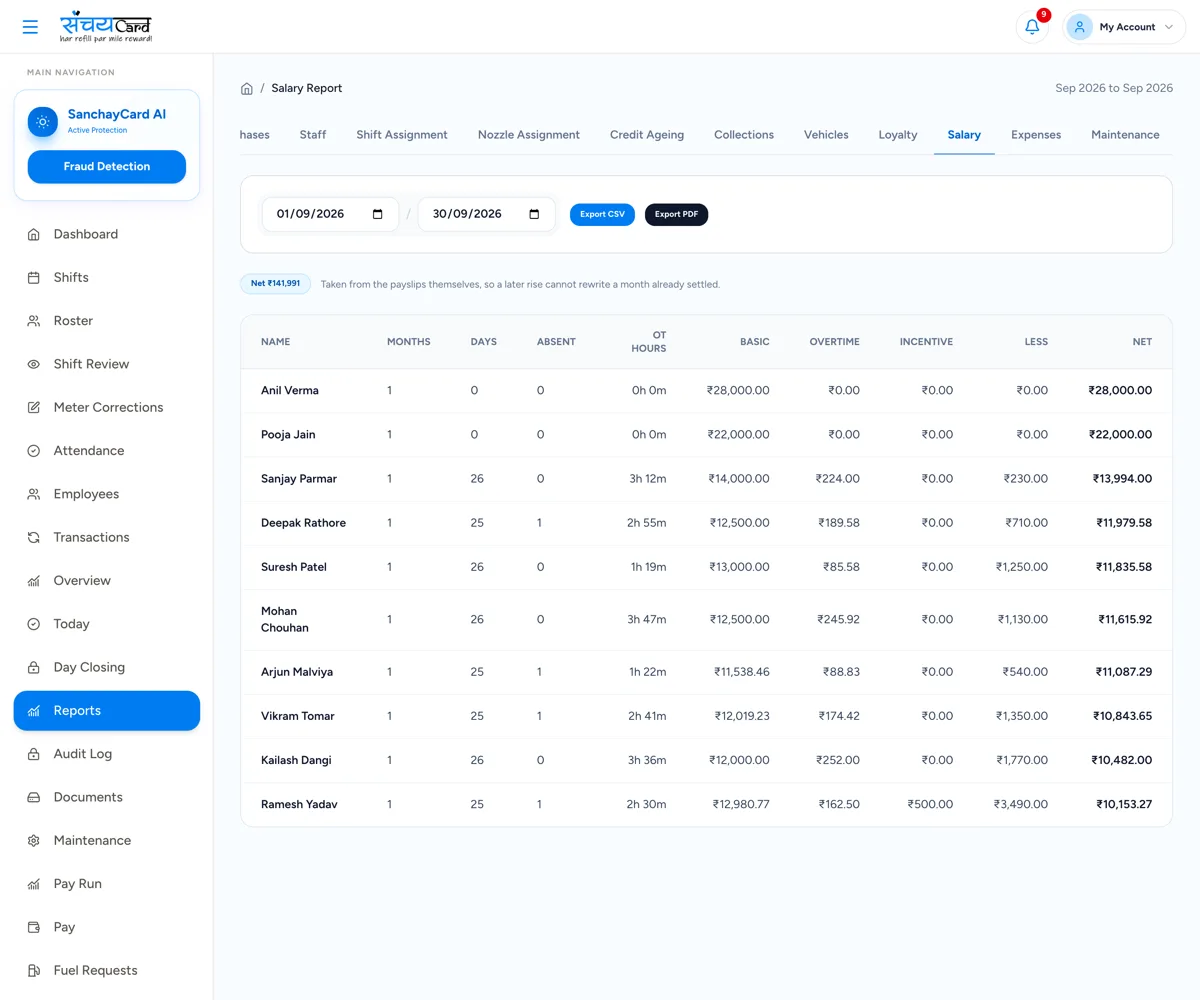Click the Day Closing lock icon
Image resolution: width=1200 pixels, height=1000 pixels.
[x=33, y=667]
